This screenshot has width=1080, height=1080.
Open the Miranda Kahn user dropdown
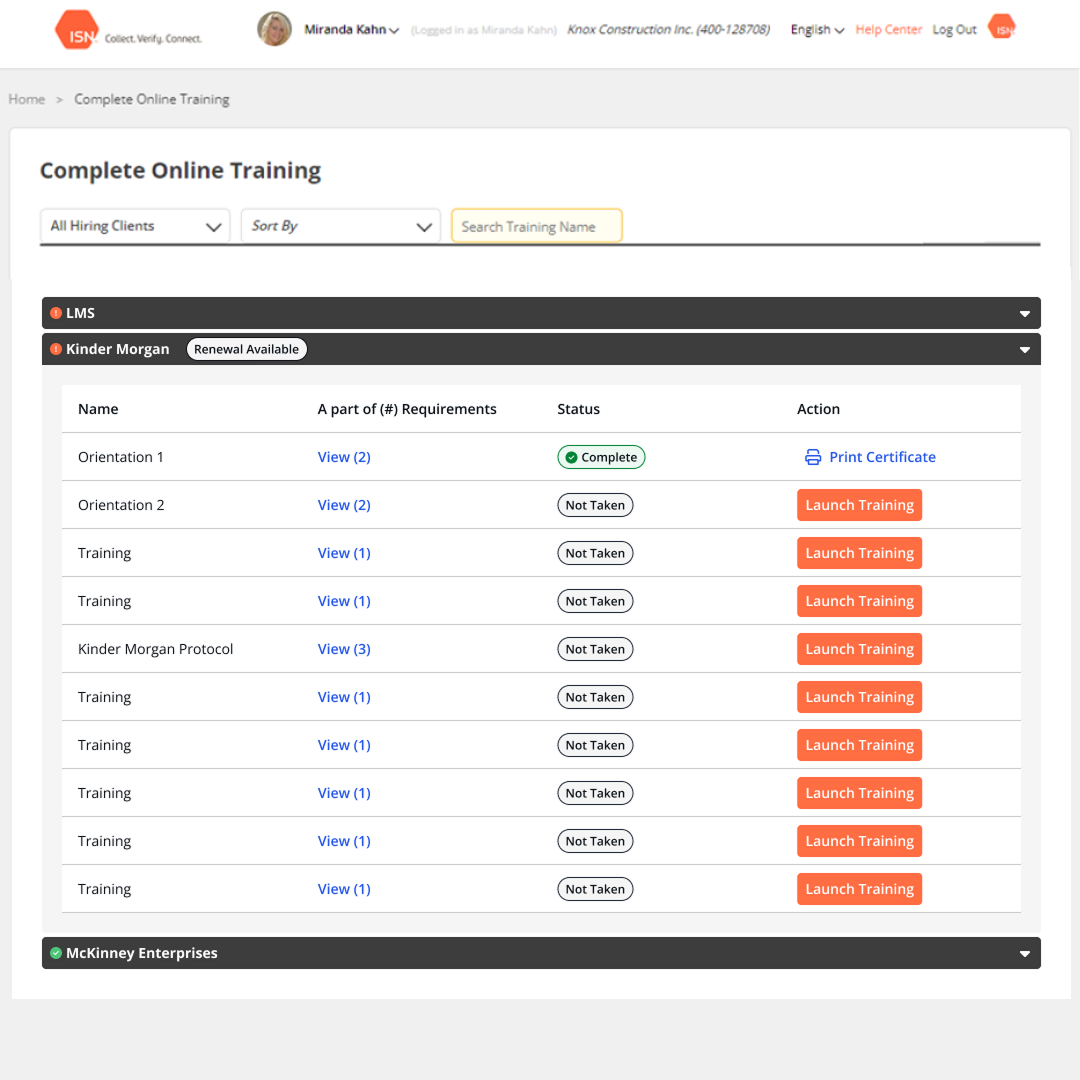tap(351, 30)
